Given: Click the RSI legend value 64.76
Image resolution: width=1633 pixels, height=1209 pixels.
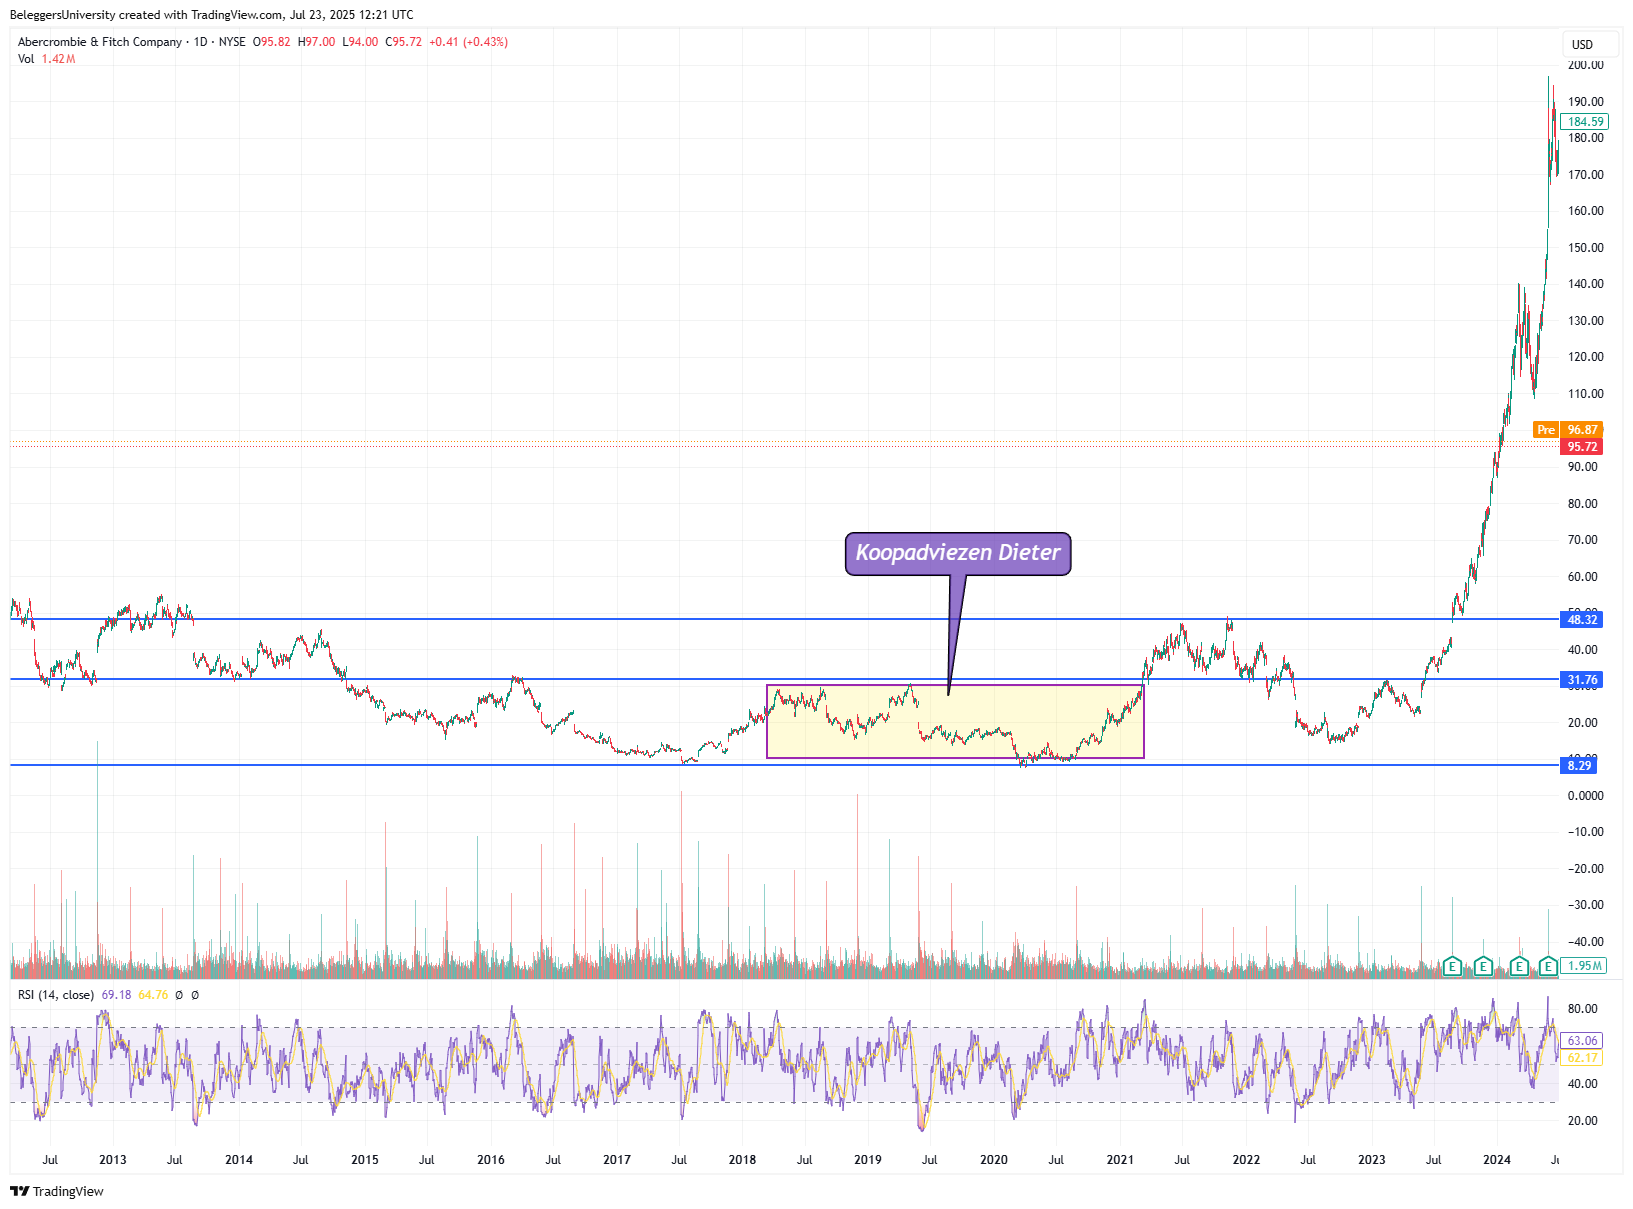Looking at the screenshot, I should coord(153,995).
